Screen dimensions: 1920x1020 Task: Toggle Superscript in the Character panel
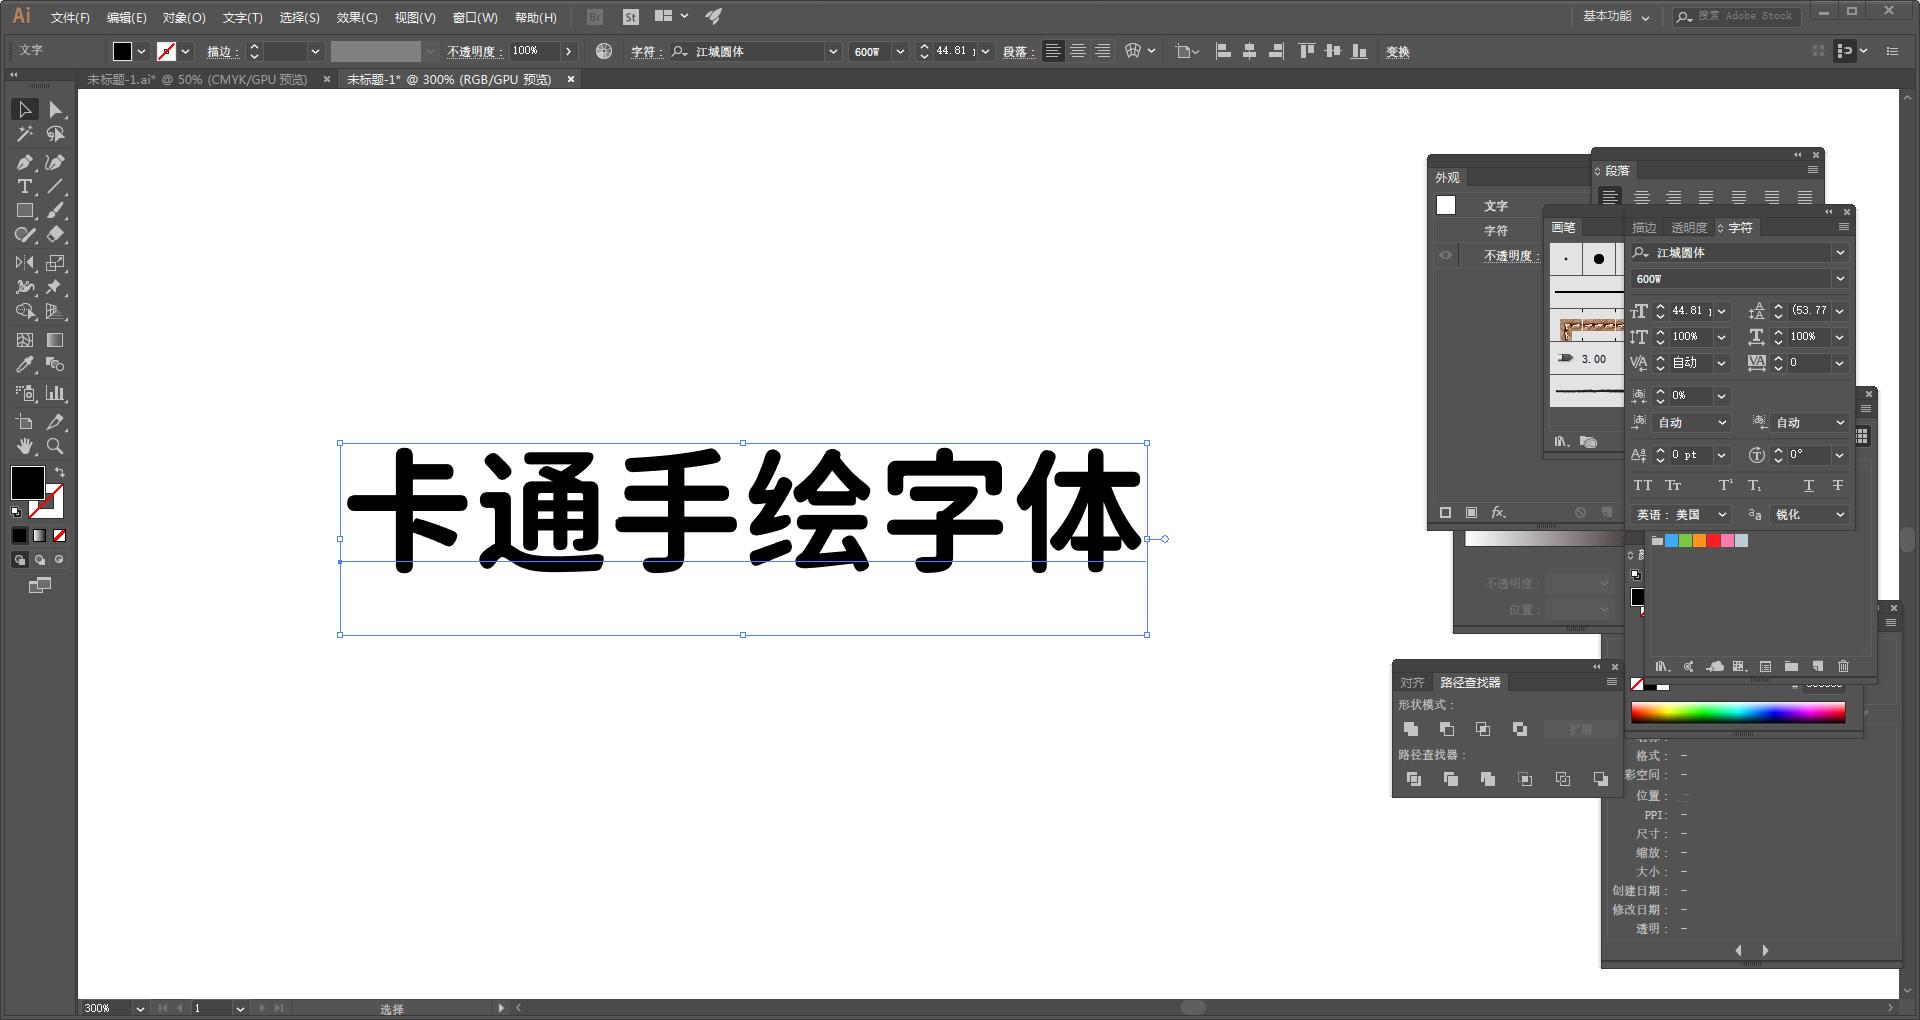1724,485
